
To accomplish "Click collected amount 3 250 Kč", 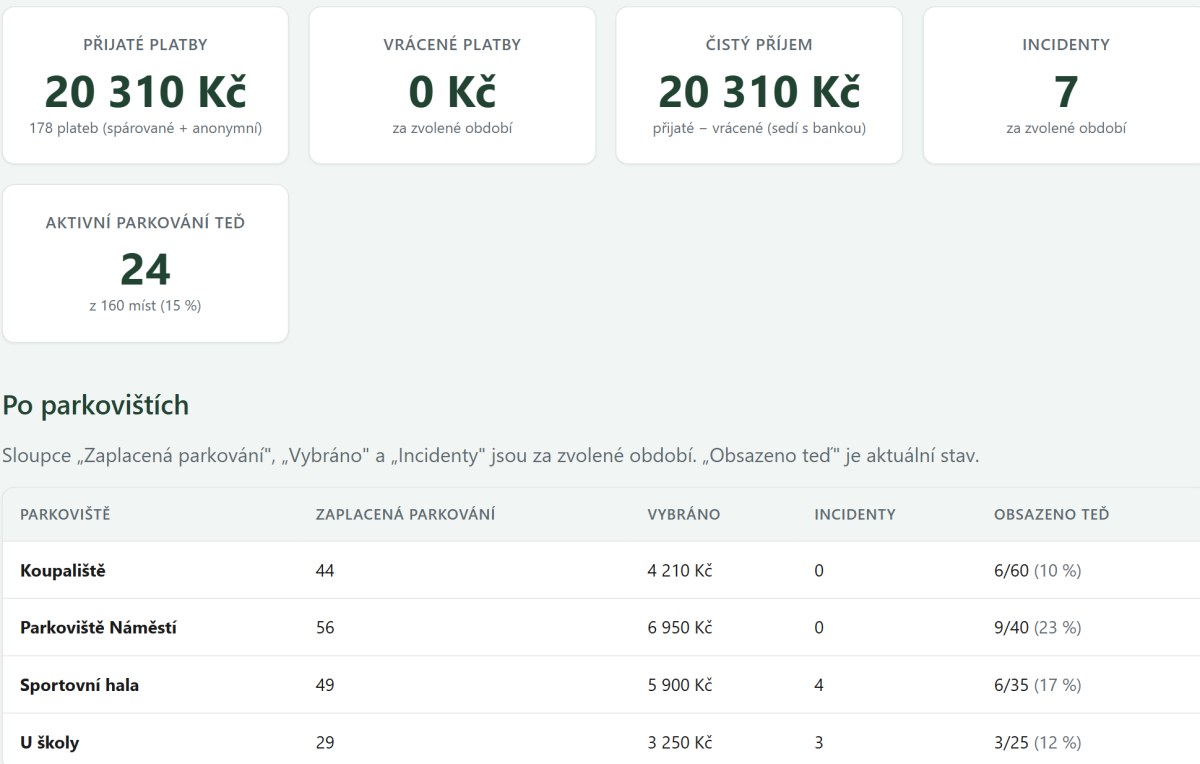I will click(680, 743).
